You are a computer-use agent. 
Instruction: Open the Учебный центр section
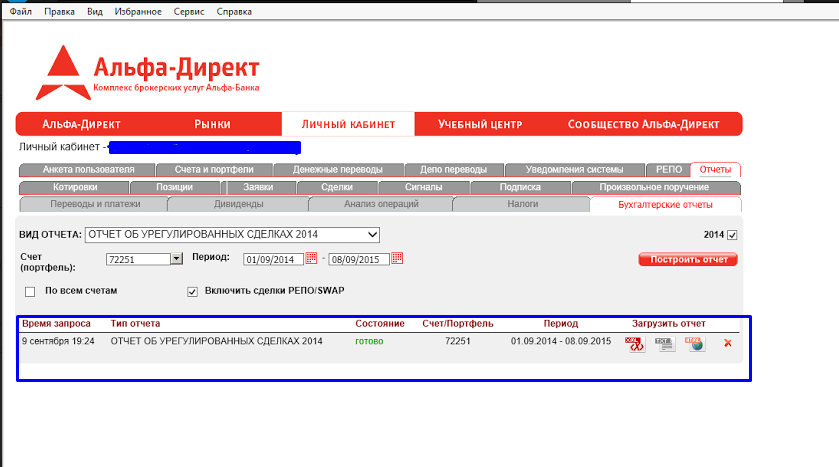click(480, 124)
